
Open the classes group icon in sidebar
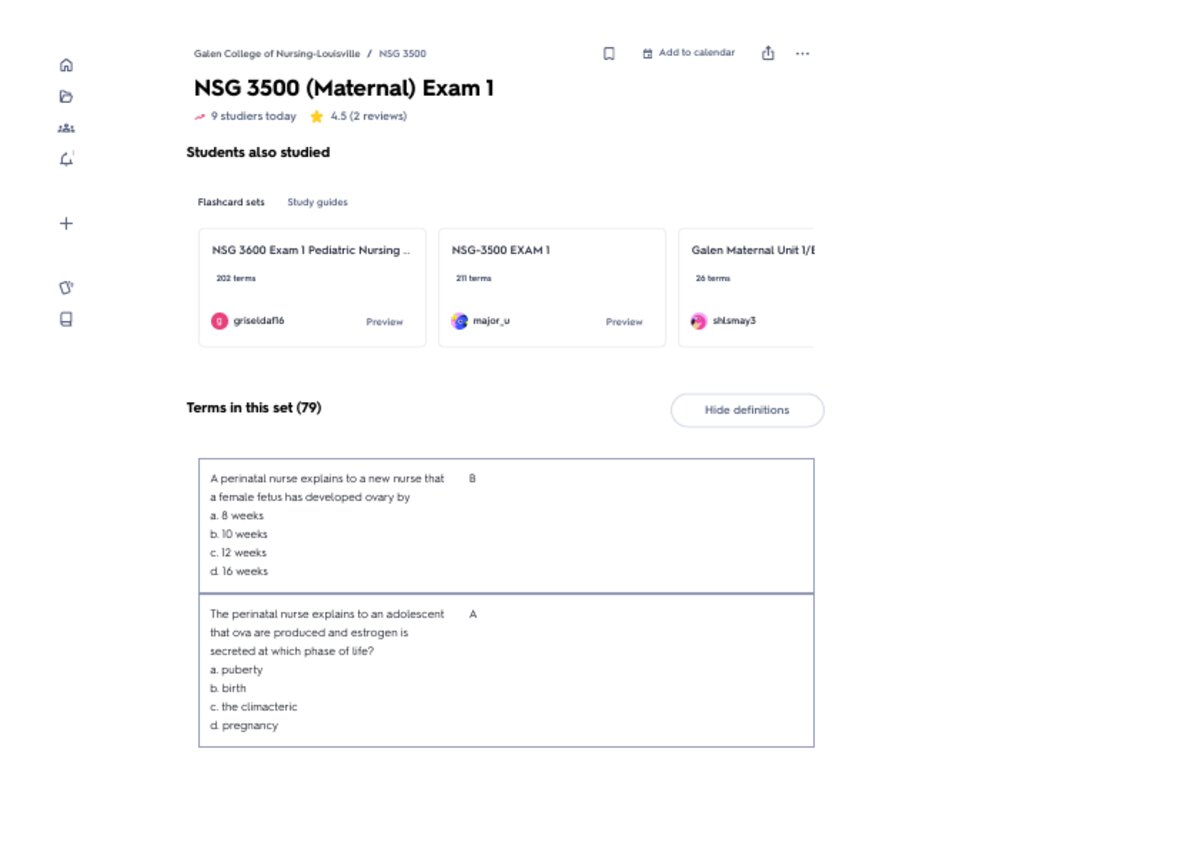66,128
